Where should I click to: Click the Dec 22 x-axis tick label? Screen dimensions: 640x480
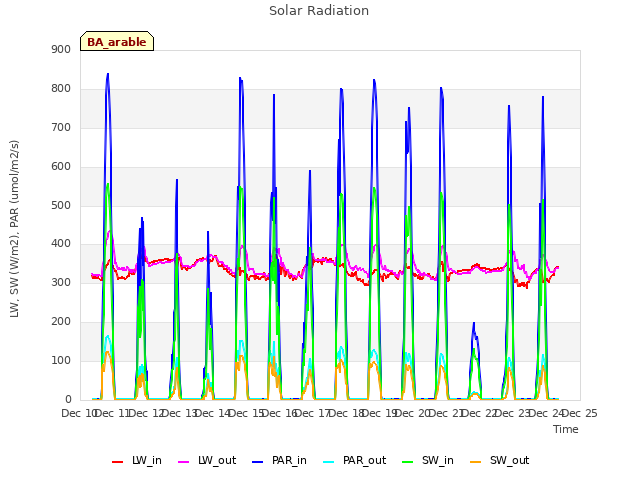(480, 413)
